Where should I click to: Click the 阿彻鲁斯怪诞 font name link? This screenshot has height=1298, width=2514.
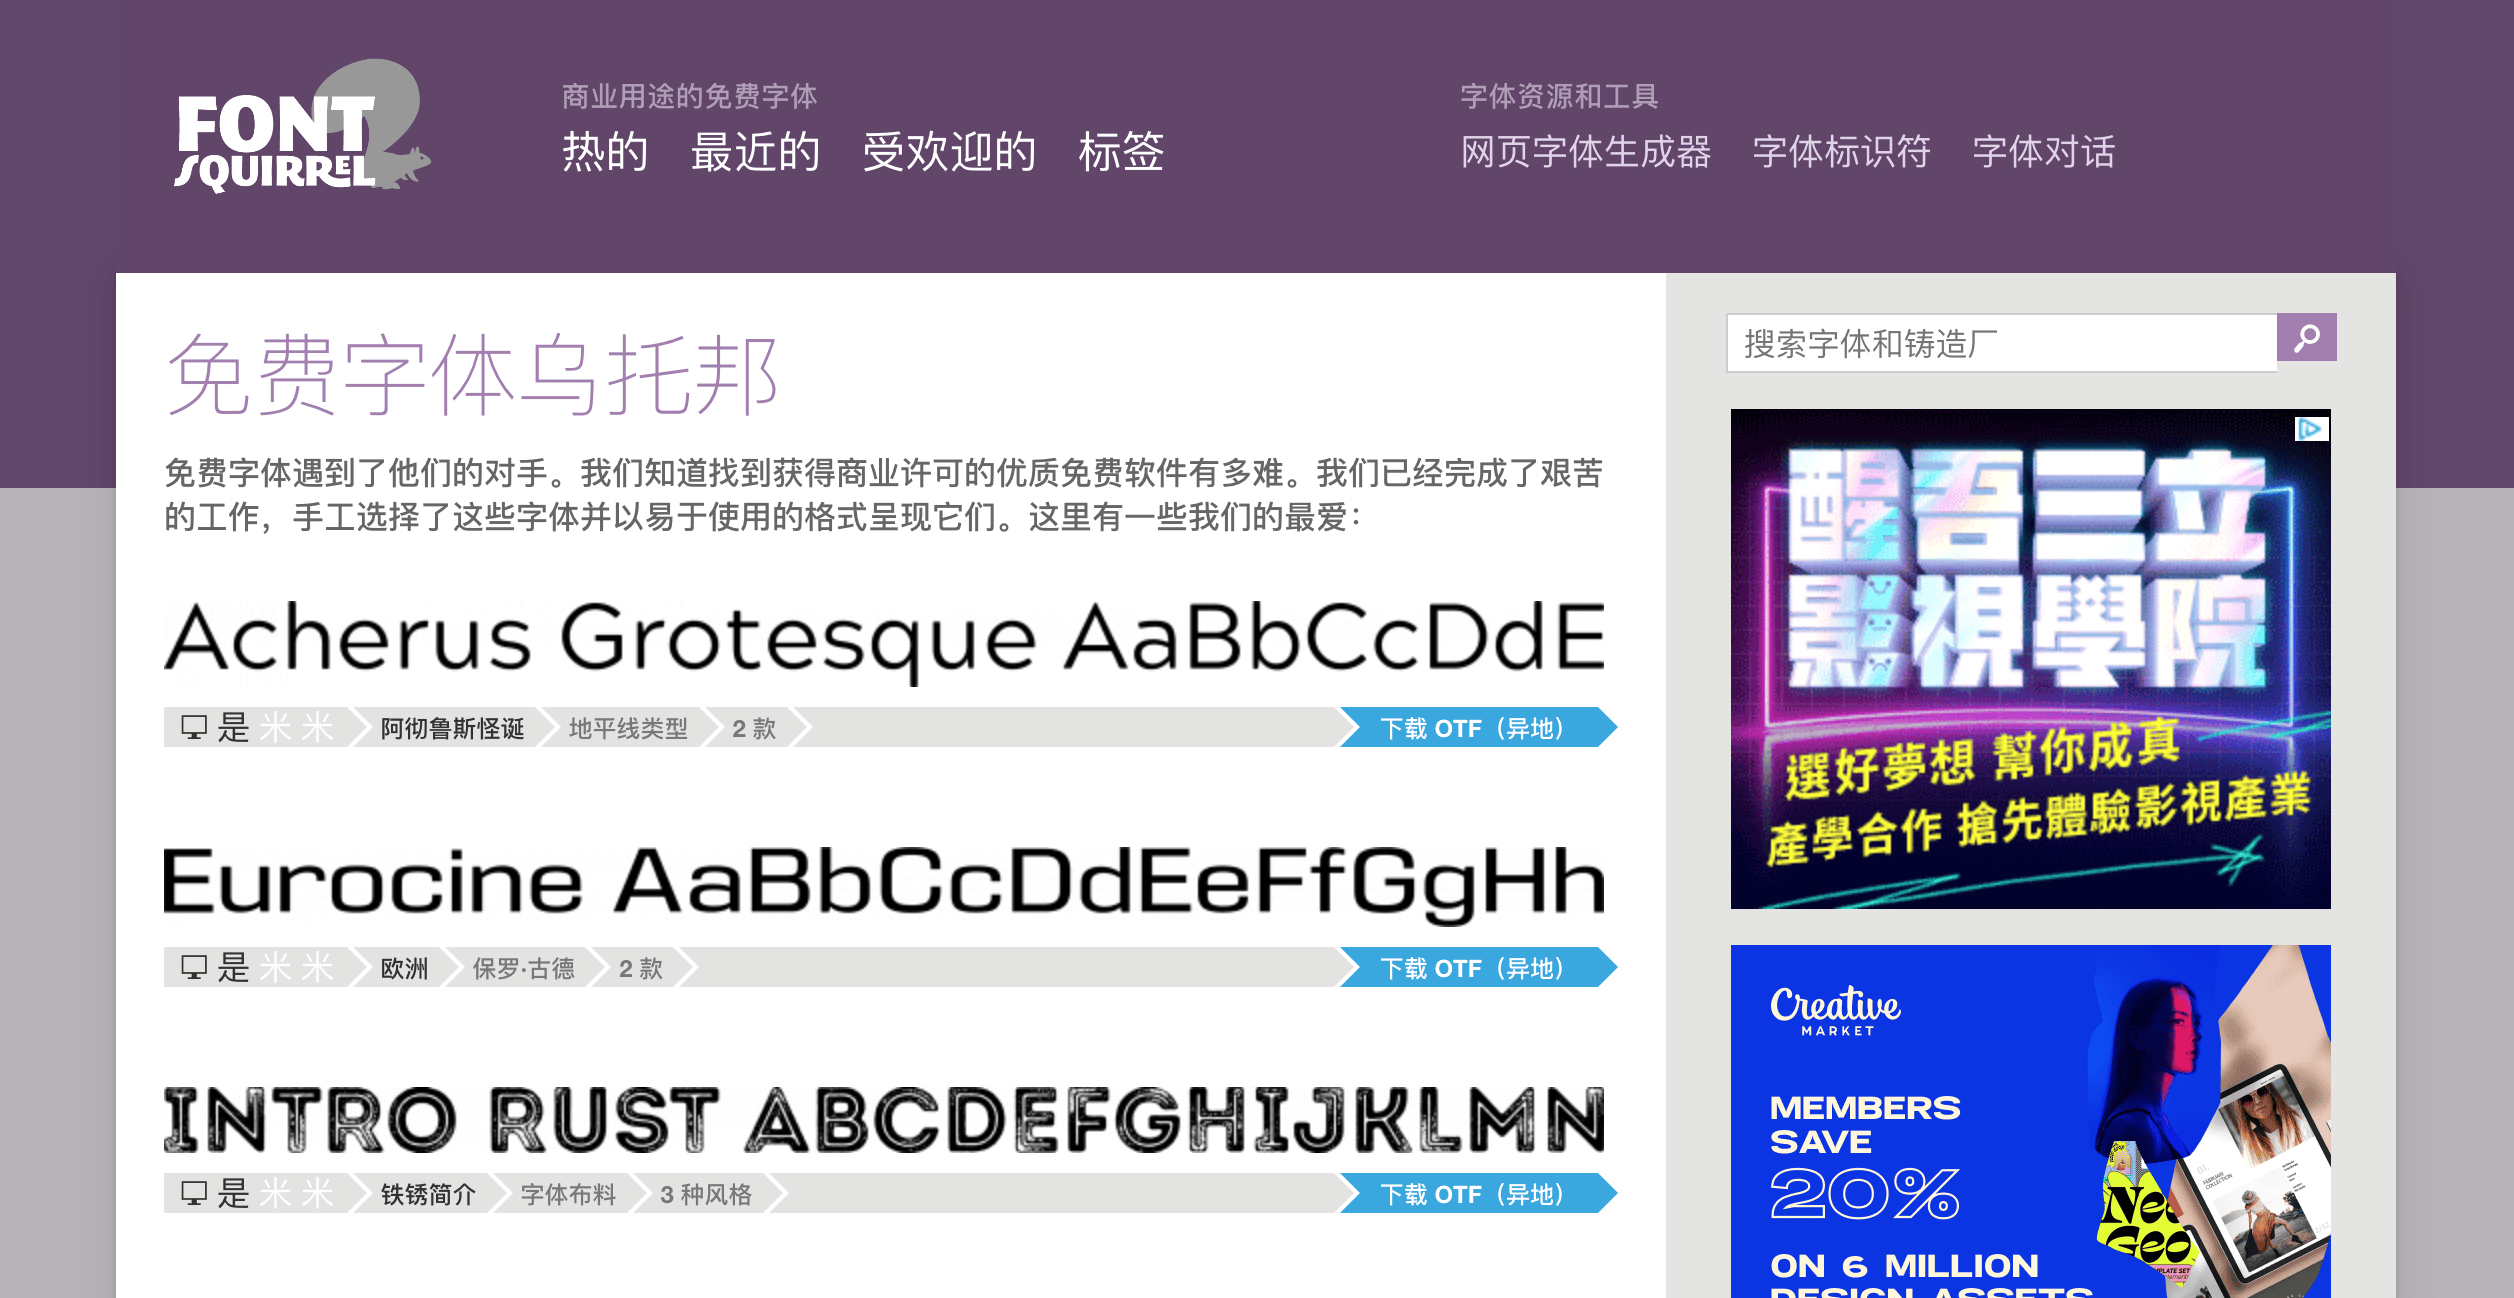click(x=452, y=728)
